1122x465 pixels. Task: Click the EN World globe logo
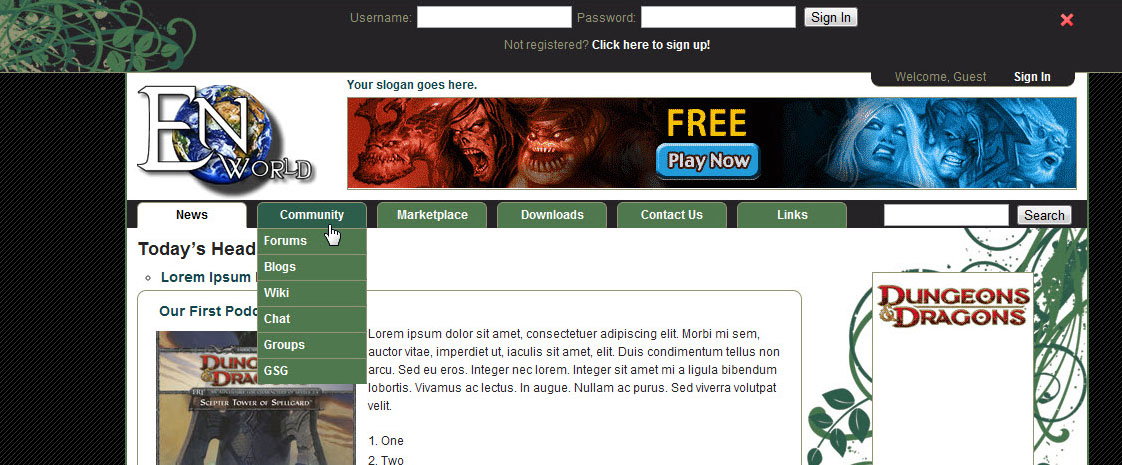[226, 139]
